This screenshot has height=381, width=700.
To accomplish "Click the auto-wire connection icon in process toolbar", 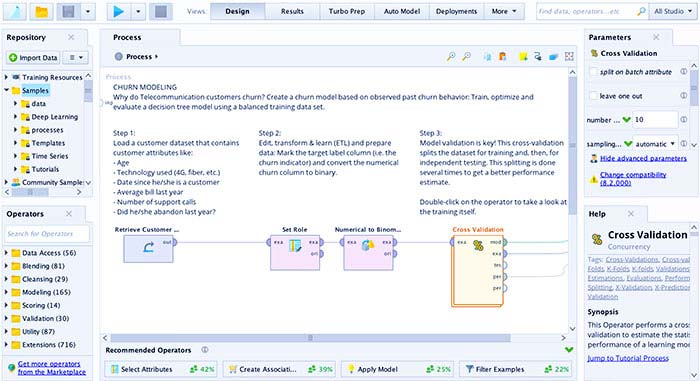I will 538,56.
